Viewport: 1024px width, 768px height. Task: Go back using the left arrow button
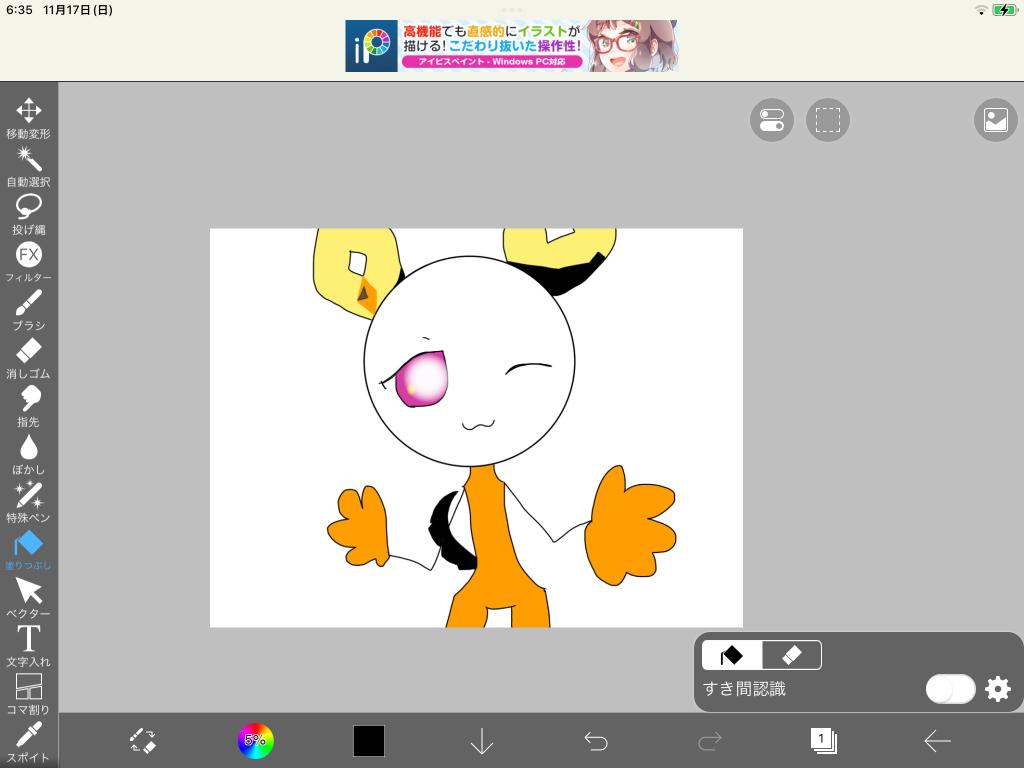click(x=937, y=741)
